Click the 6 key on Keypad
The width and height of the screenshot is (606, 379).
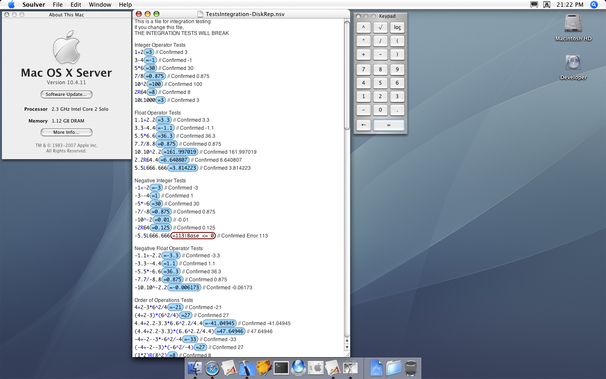(x=397, y=83)
